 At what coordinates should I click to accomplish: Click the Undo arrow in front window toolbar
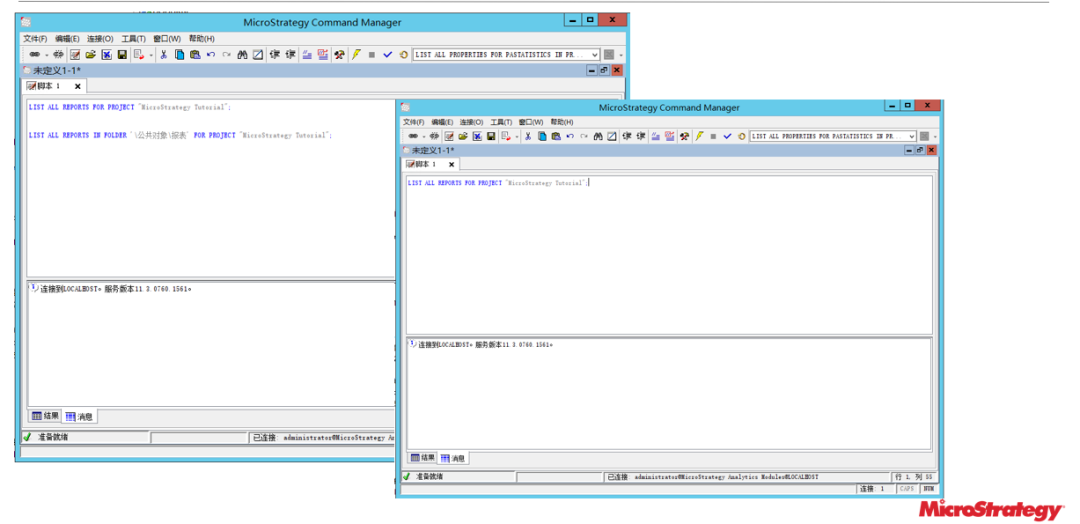pyautogui.click(x=570, y=136)
